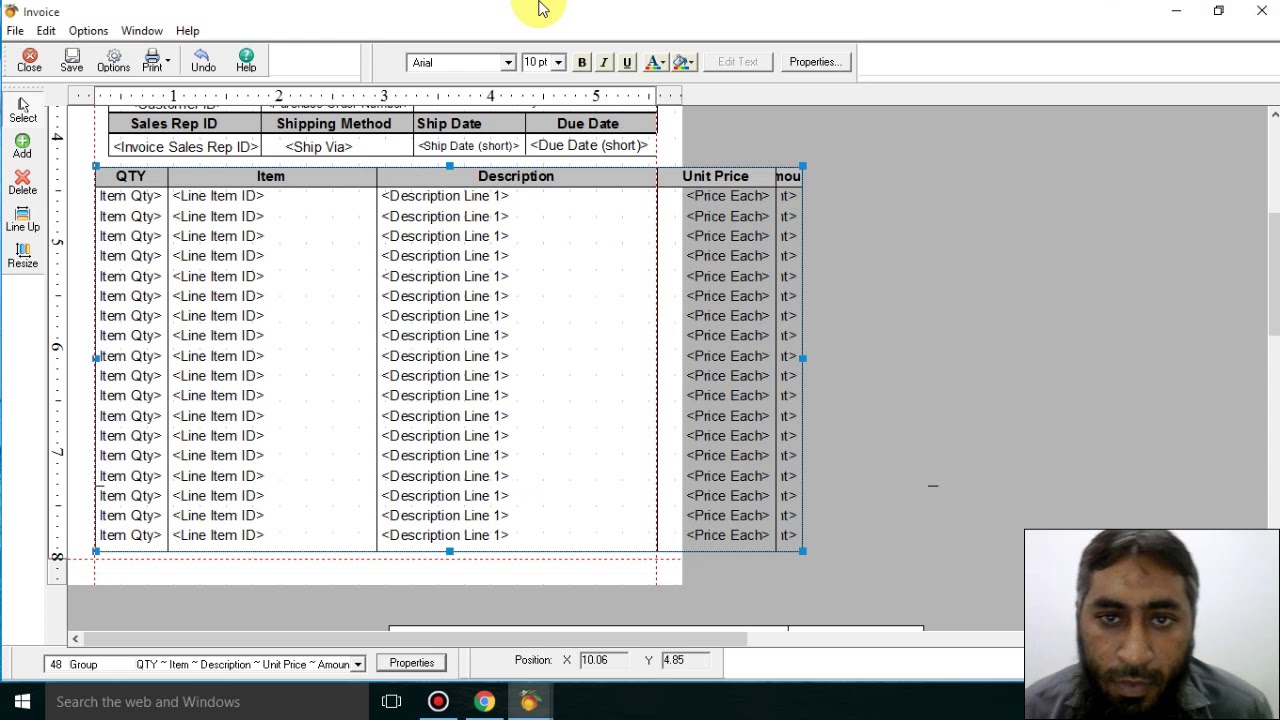Viewport: 1280px width, 720px height.
Task: Open the File menu
Action: coord(15,31)
